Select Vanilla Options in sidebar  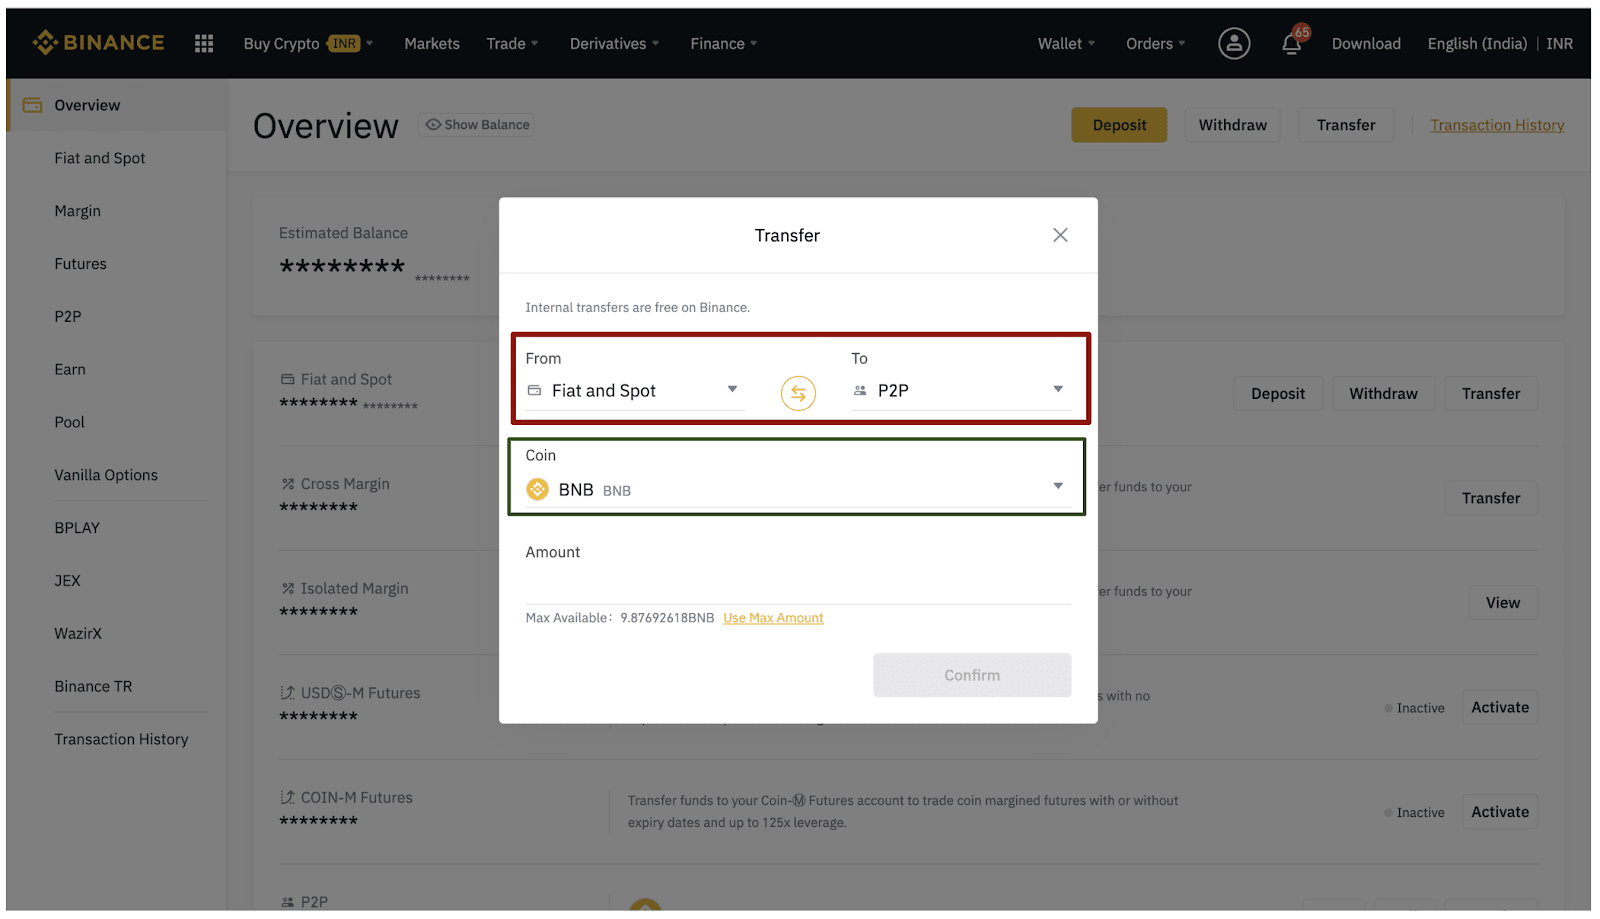(x=106, y=476)
